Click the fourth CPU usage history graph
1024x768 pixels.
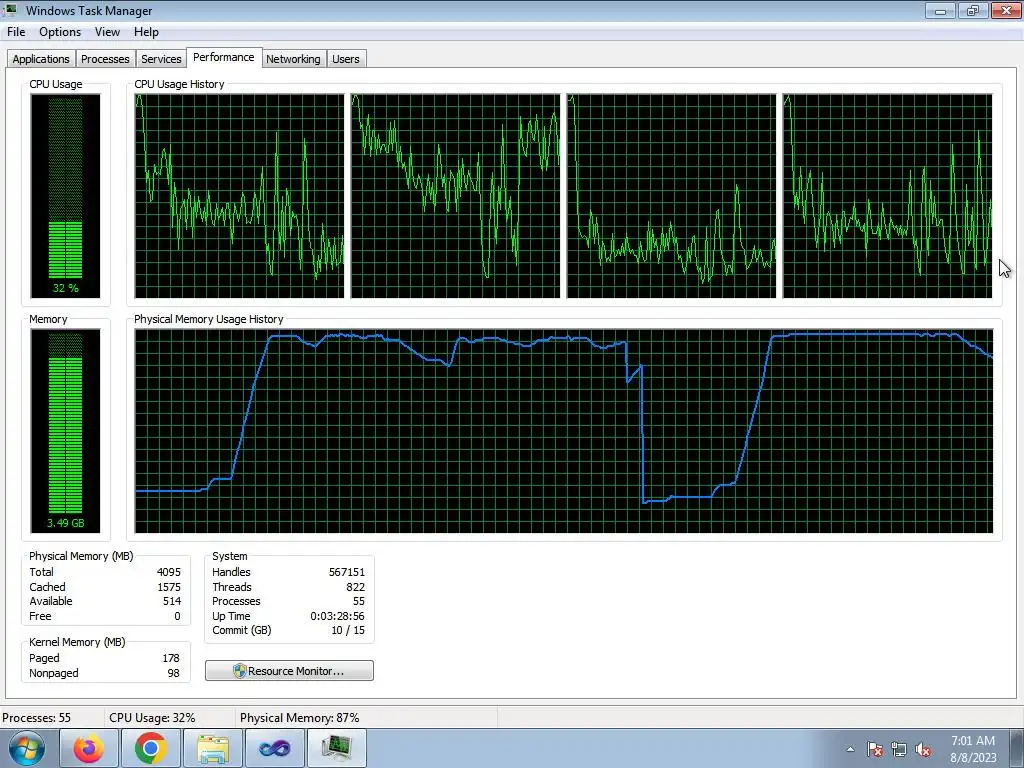[888, 196]
